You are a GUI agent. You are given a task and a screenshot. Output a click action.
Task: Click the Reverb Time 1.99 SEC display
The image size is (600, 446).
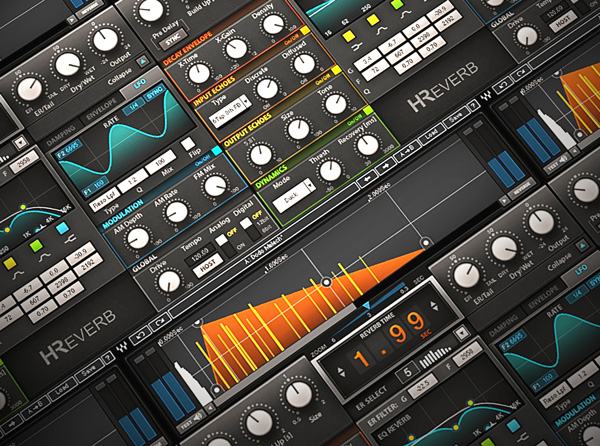click(391, 339)
